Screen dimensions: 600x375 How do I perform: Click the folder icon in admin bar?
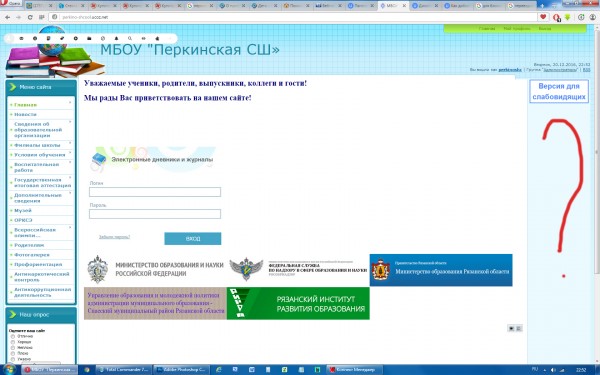coord(89,39)
